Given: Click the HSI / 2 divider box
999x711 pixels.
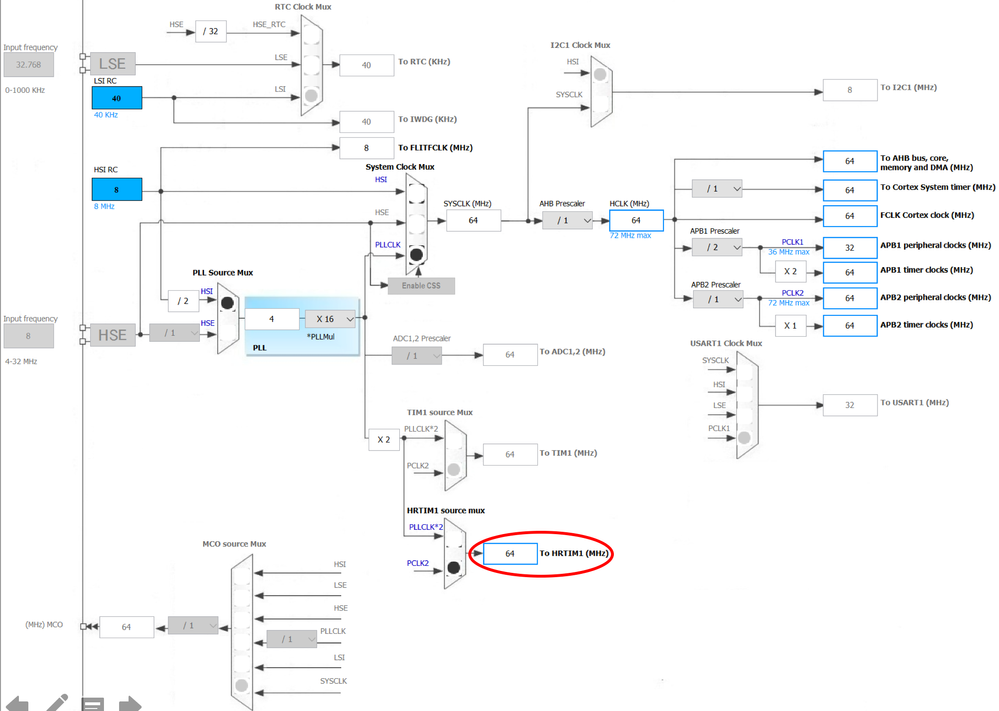Looking at the screenshot, I should pos(183,301).
